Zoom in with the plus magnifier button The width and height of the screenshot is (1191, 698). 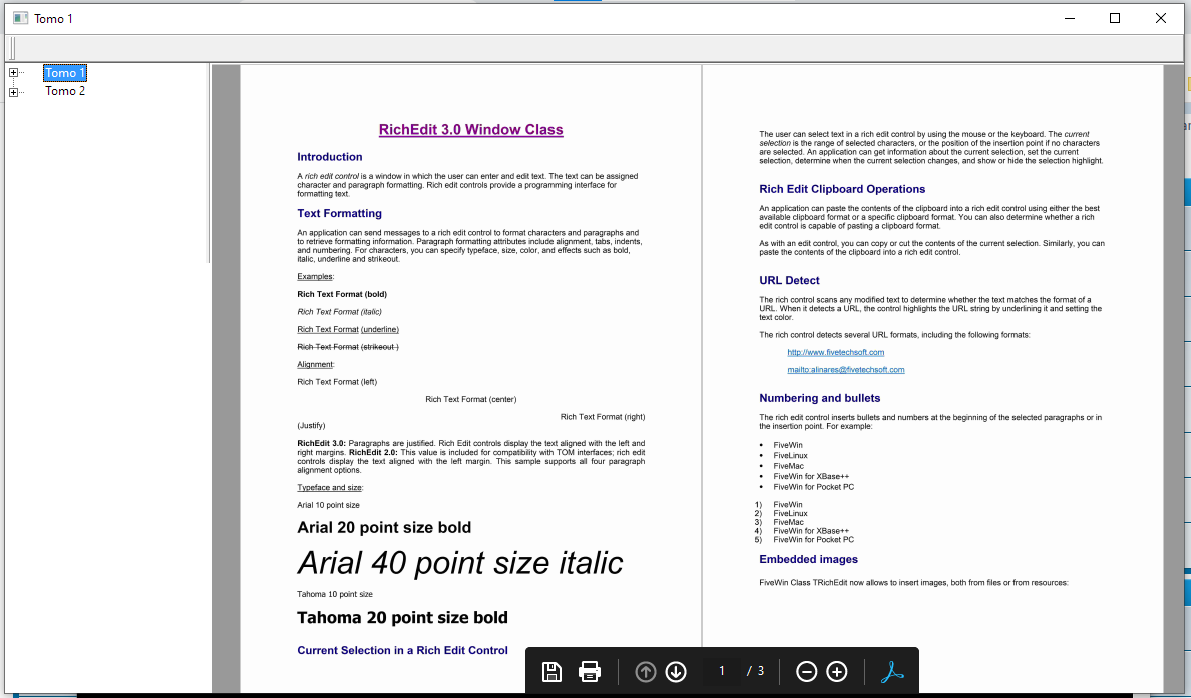[x=837, y=671]
